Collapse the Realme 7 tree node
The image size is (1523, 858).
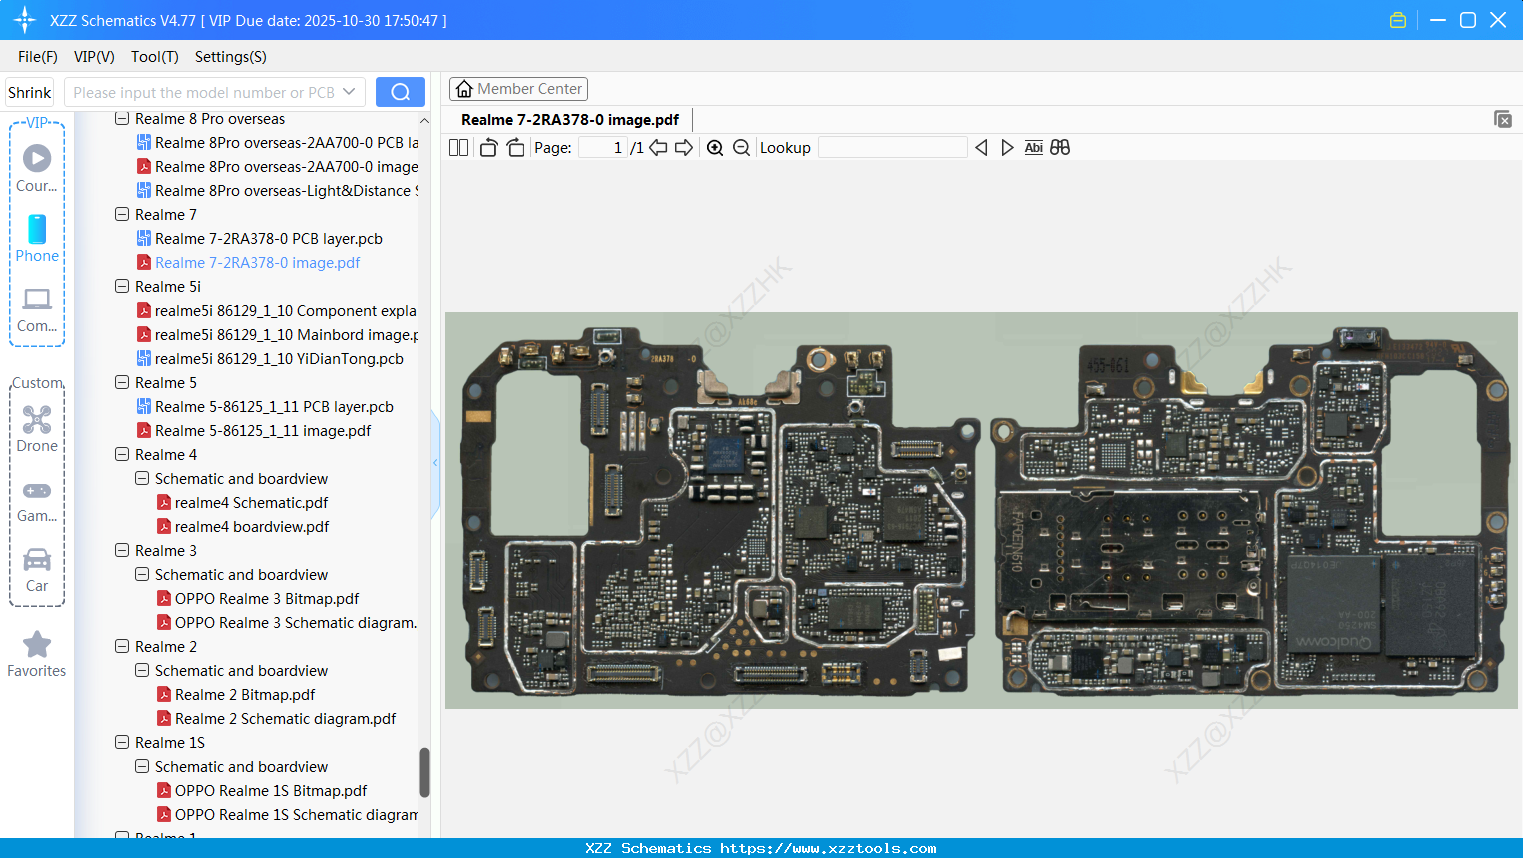tap(122, 215)
